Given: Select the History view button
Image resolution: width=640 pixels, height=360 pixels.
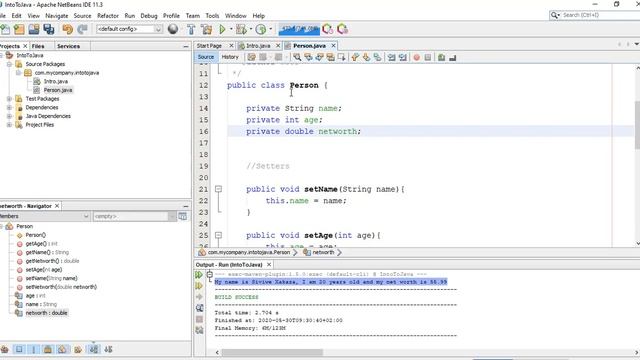Looking at the screenshot, I should tap(230, 57).
